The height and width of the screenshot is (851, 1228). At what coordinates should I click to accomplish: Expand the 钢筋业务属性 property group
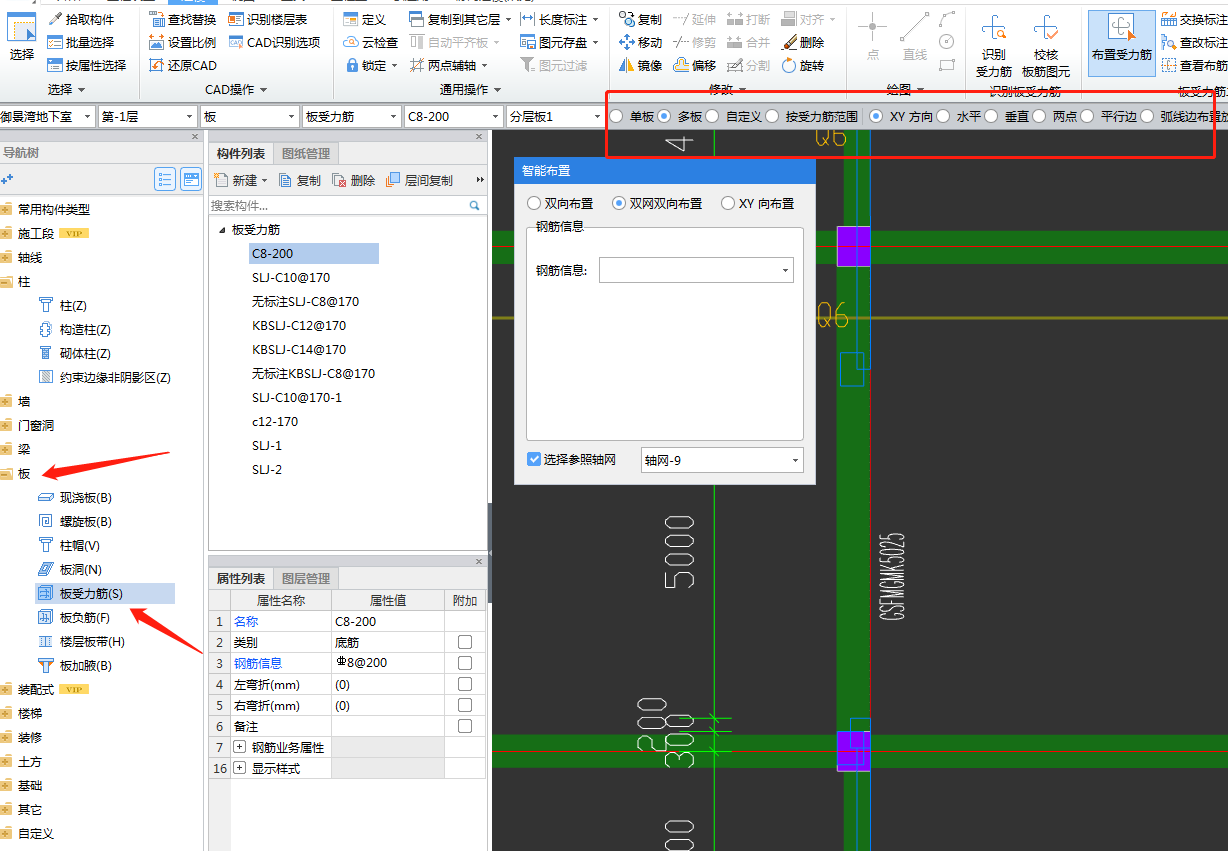tap(239, 747)
